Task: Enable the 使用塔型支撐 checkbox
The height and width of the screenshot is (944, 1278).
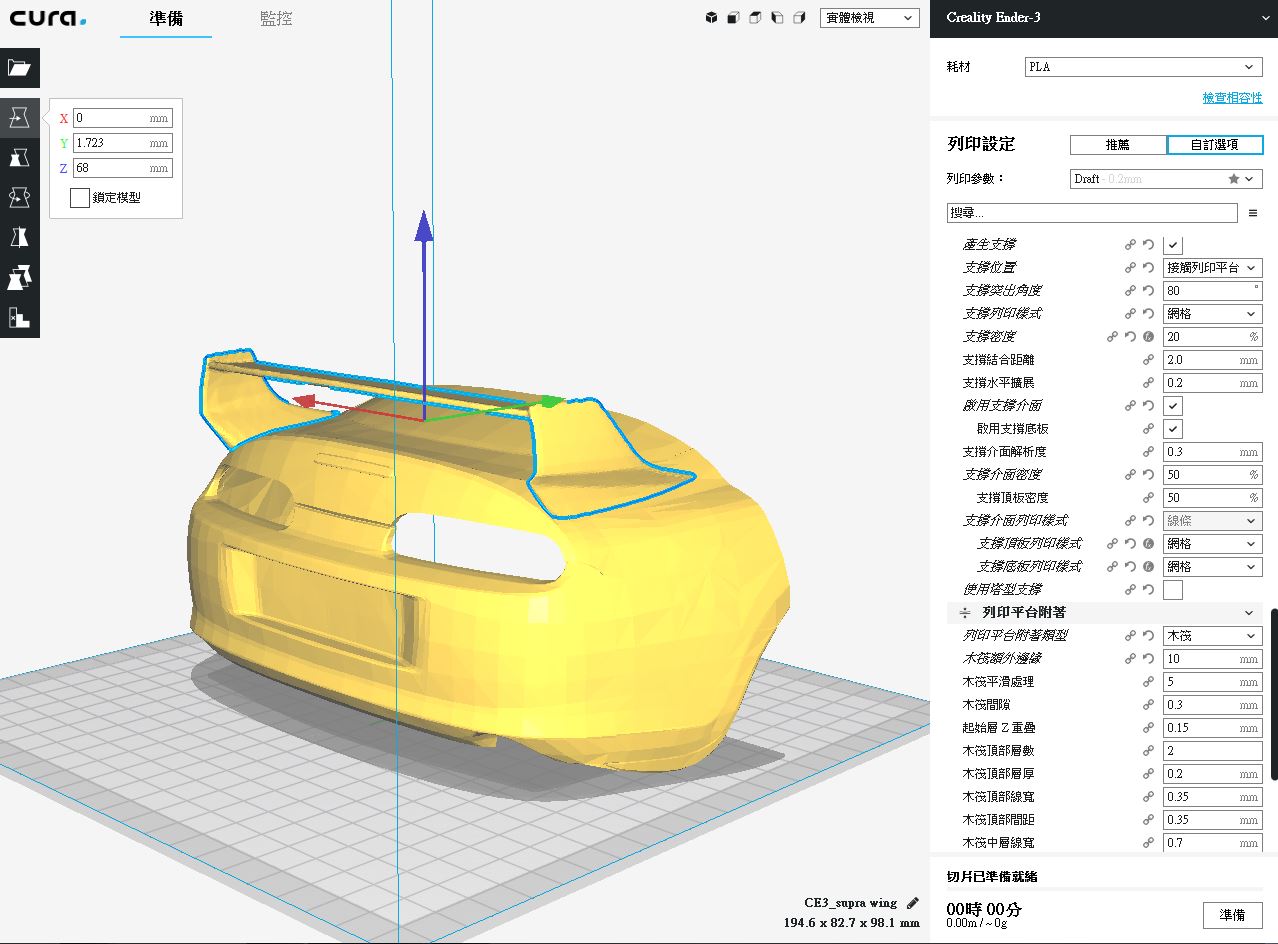Action: (x=1173, y=590)
